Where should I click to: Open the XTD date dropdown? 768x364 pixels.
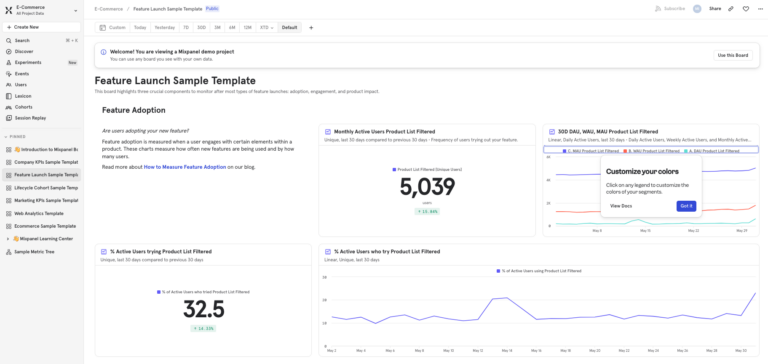coord(267,28)
